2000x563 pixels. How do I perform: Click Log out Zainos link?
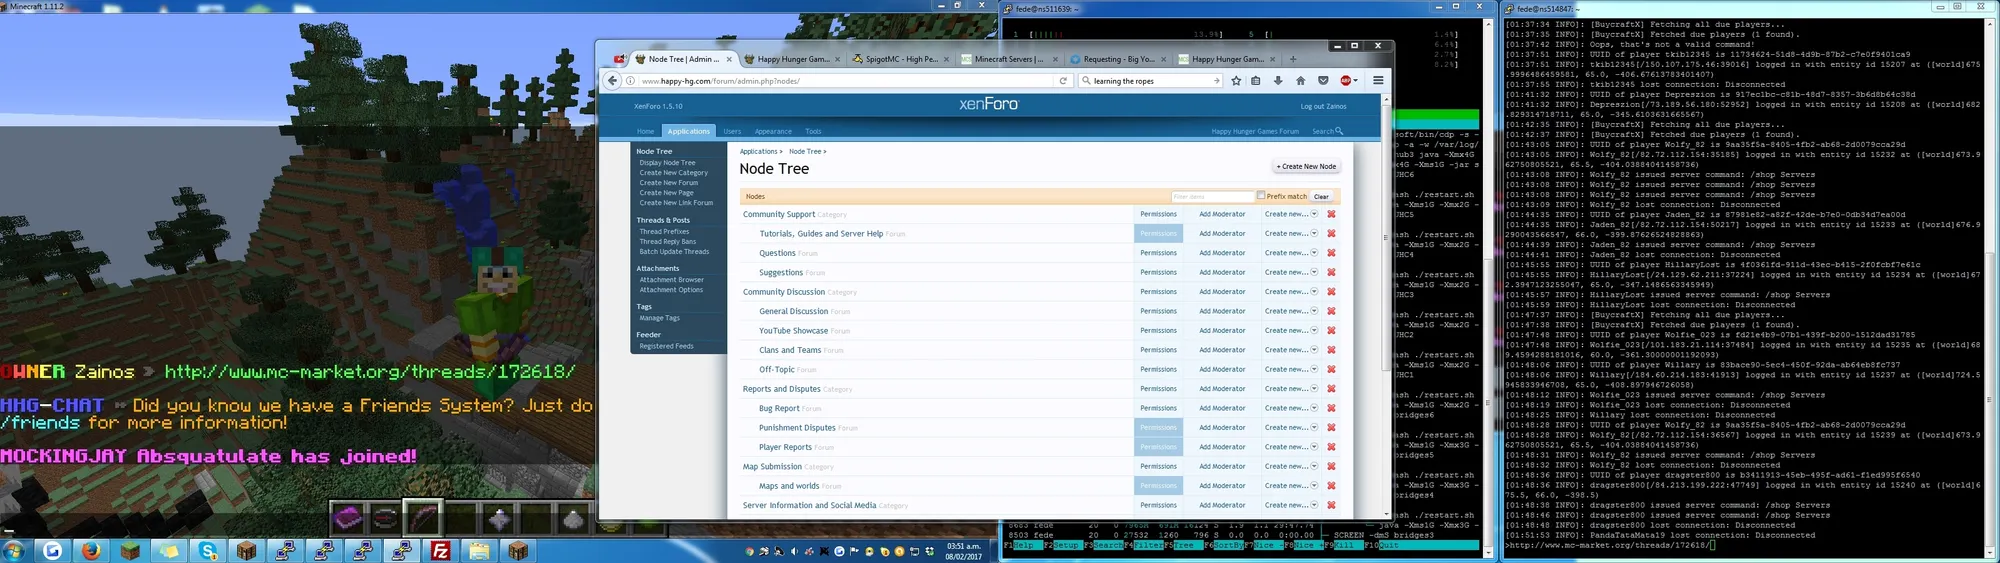[1323, 106]
